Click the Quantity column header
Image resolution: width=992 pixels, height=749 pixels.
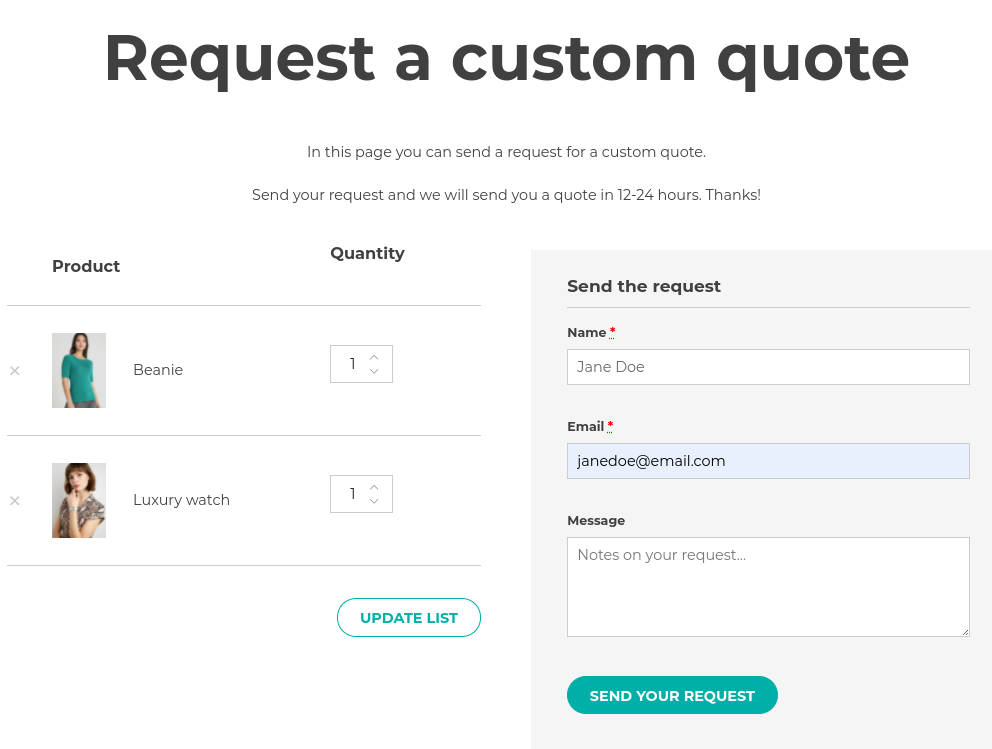[x=368, y=253]
